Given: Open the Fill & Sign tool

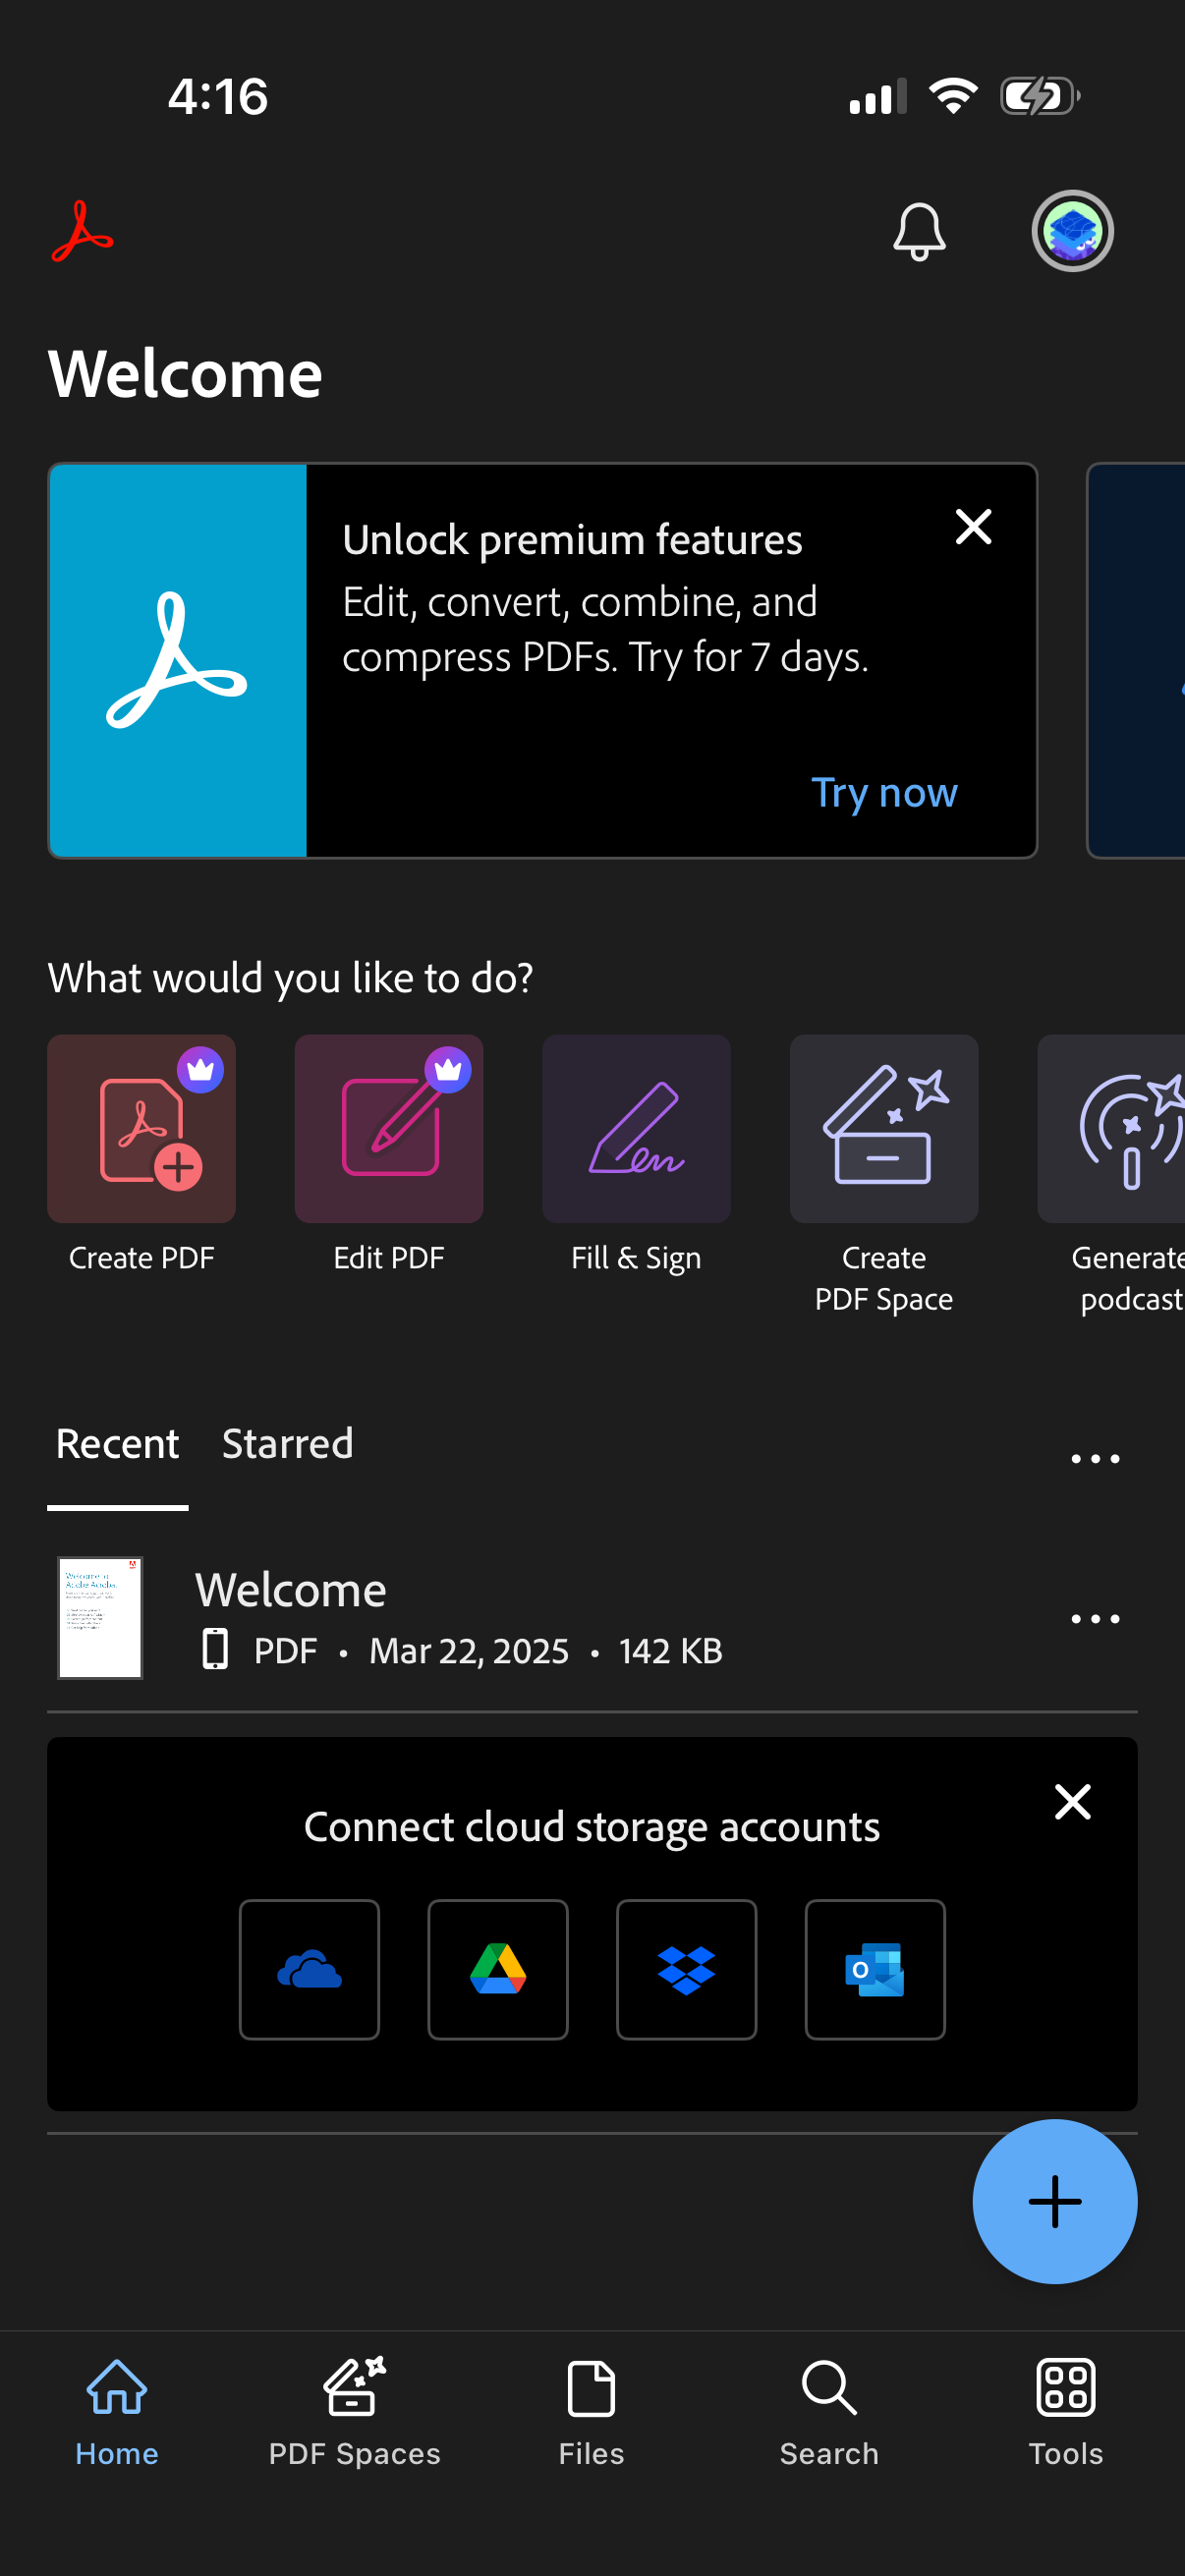Looking at the screenshot, I should 636,1128.
